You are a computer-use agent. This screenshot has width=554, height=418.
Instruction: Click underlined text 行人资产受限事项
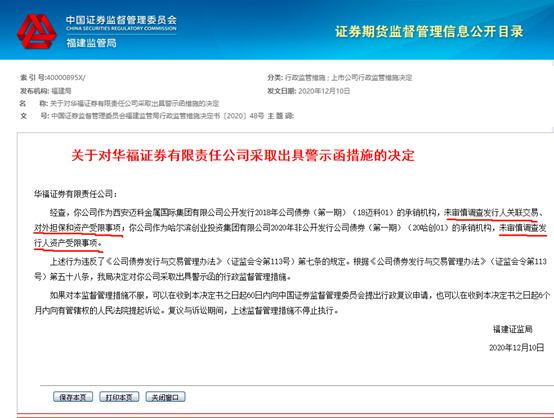[x=66, y=243]
